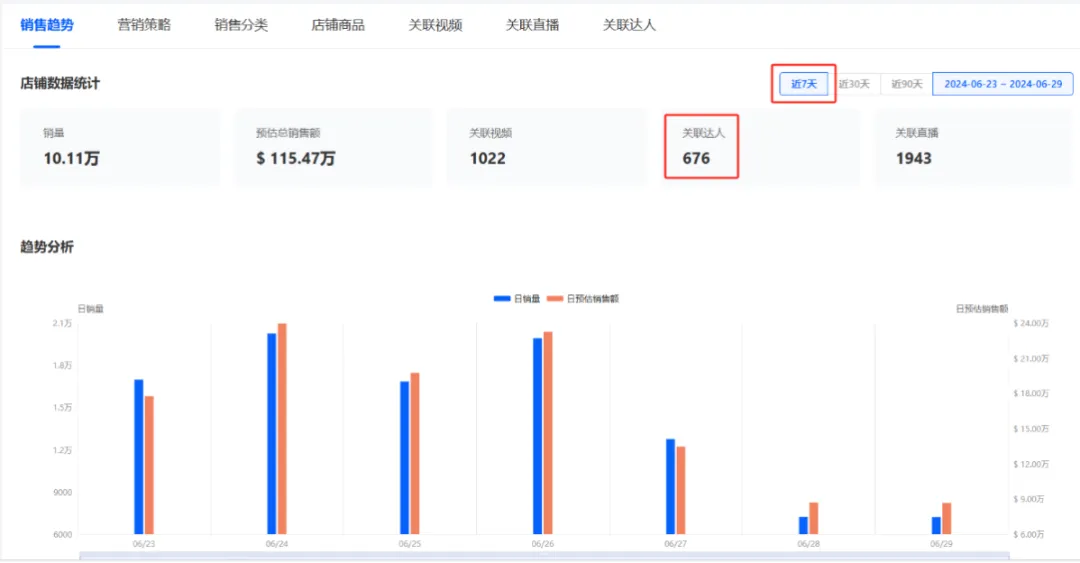Click the 06/26 x-axis date label
The width and height of the screenshot is (1080, 563).
click(543, 544)
